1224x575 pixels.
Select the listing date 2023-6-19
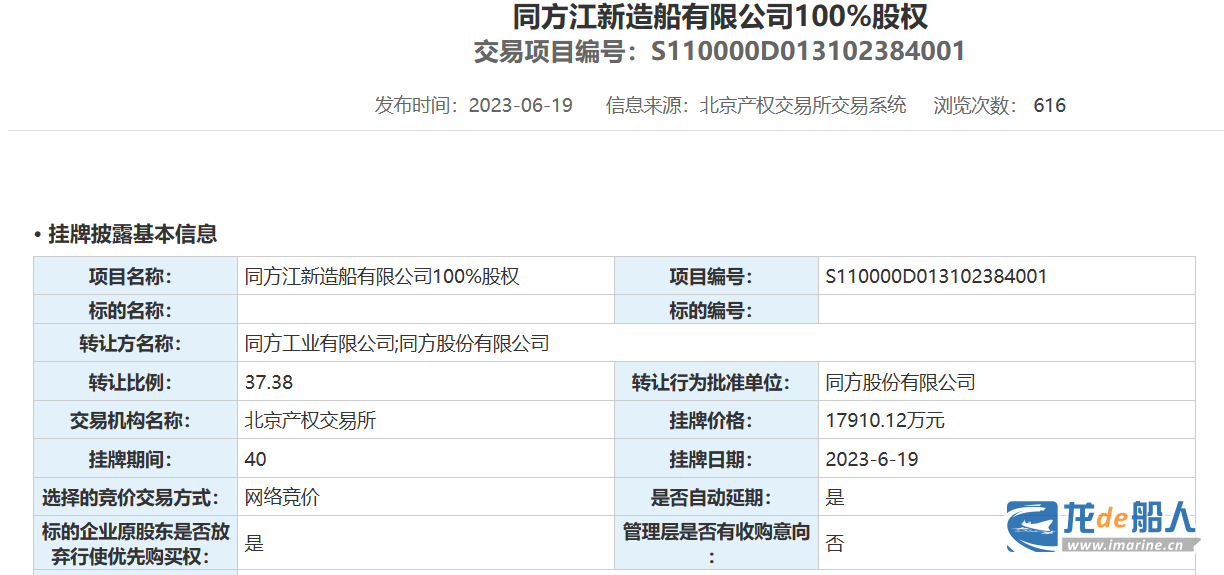click(872, 459)
